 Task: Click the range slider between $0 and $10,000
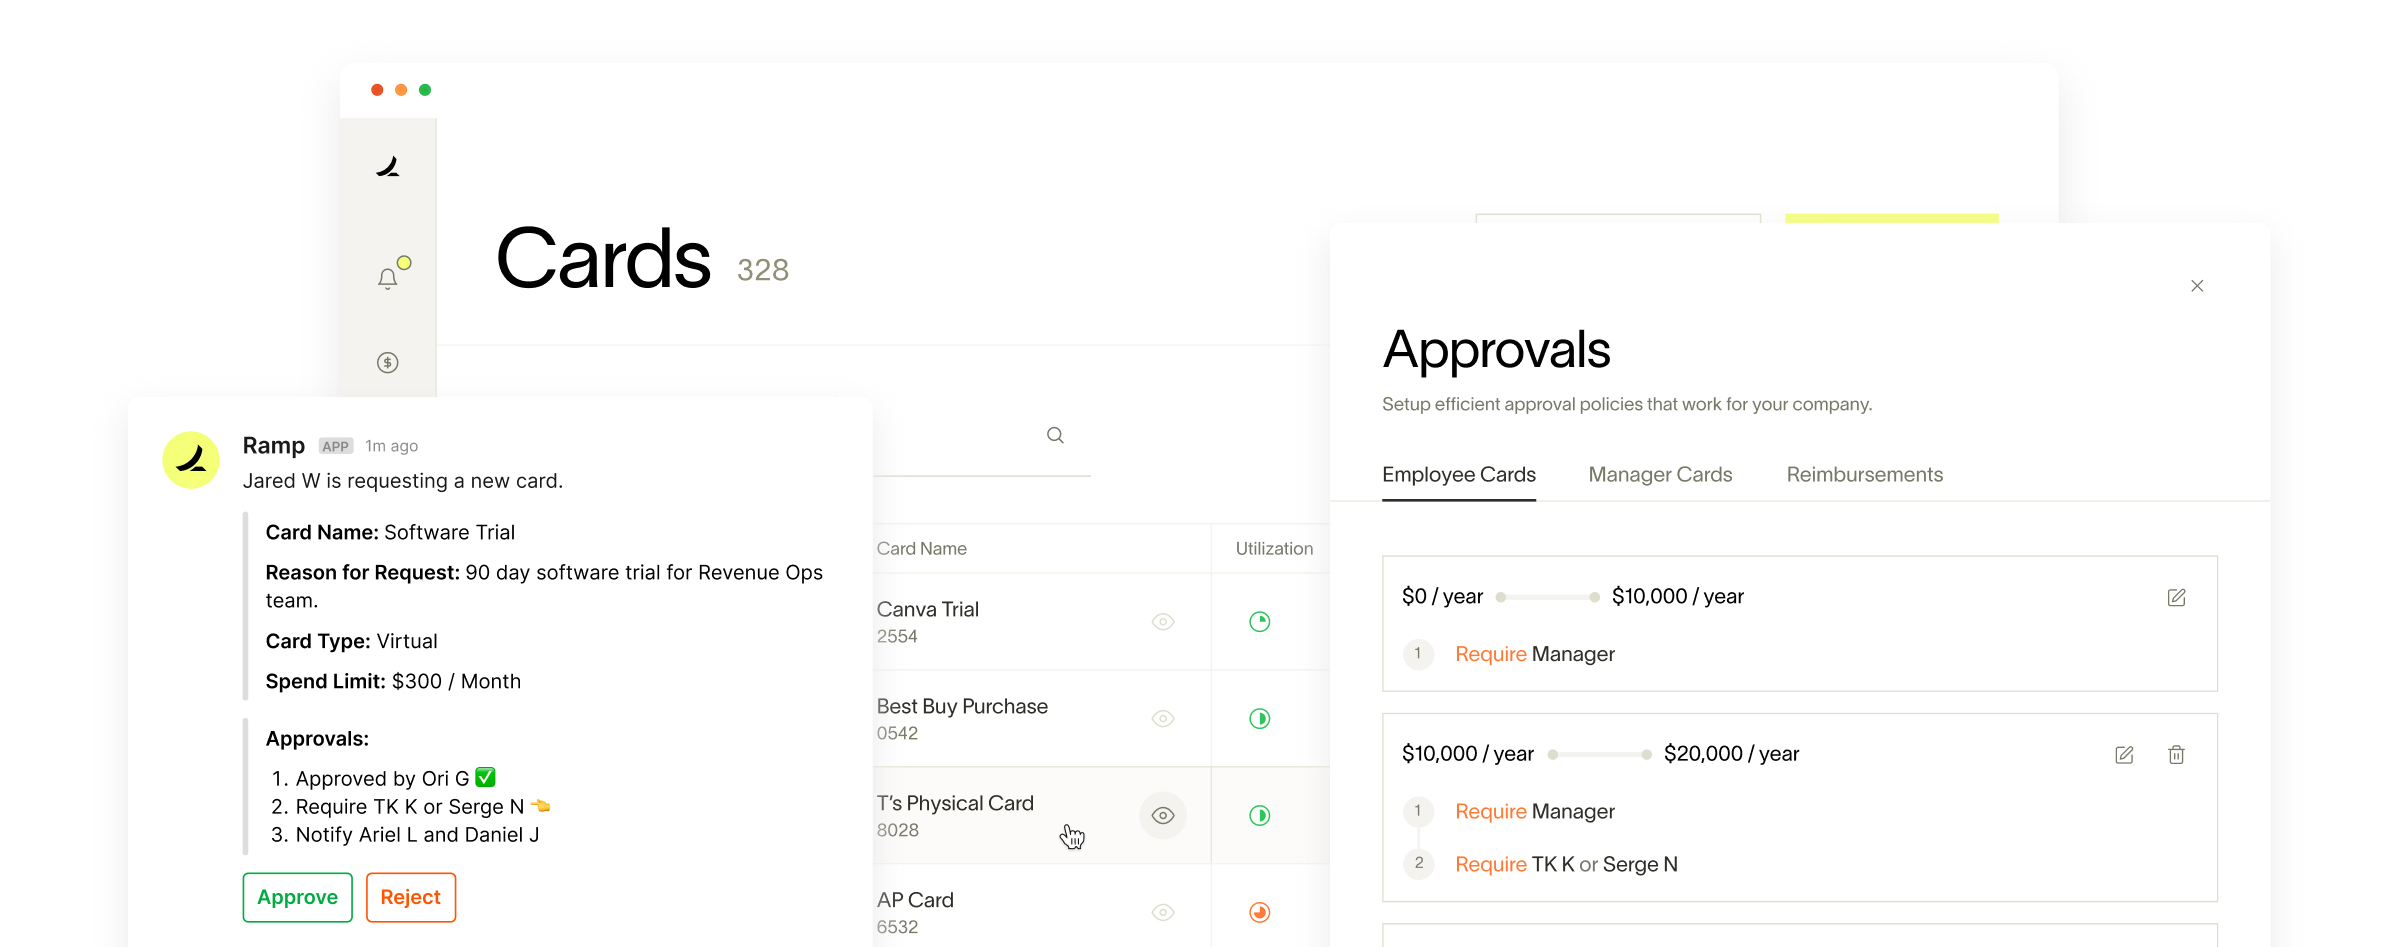pyautogui.click(x=1547, y=597)
